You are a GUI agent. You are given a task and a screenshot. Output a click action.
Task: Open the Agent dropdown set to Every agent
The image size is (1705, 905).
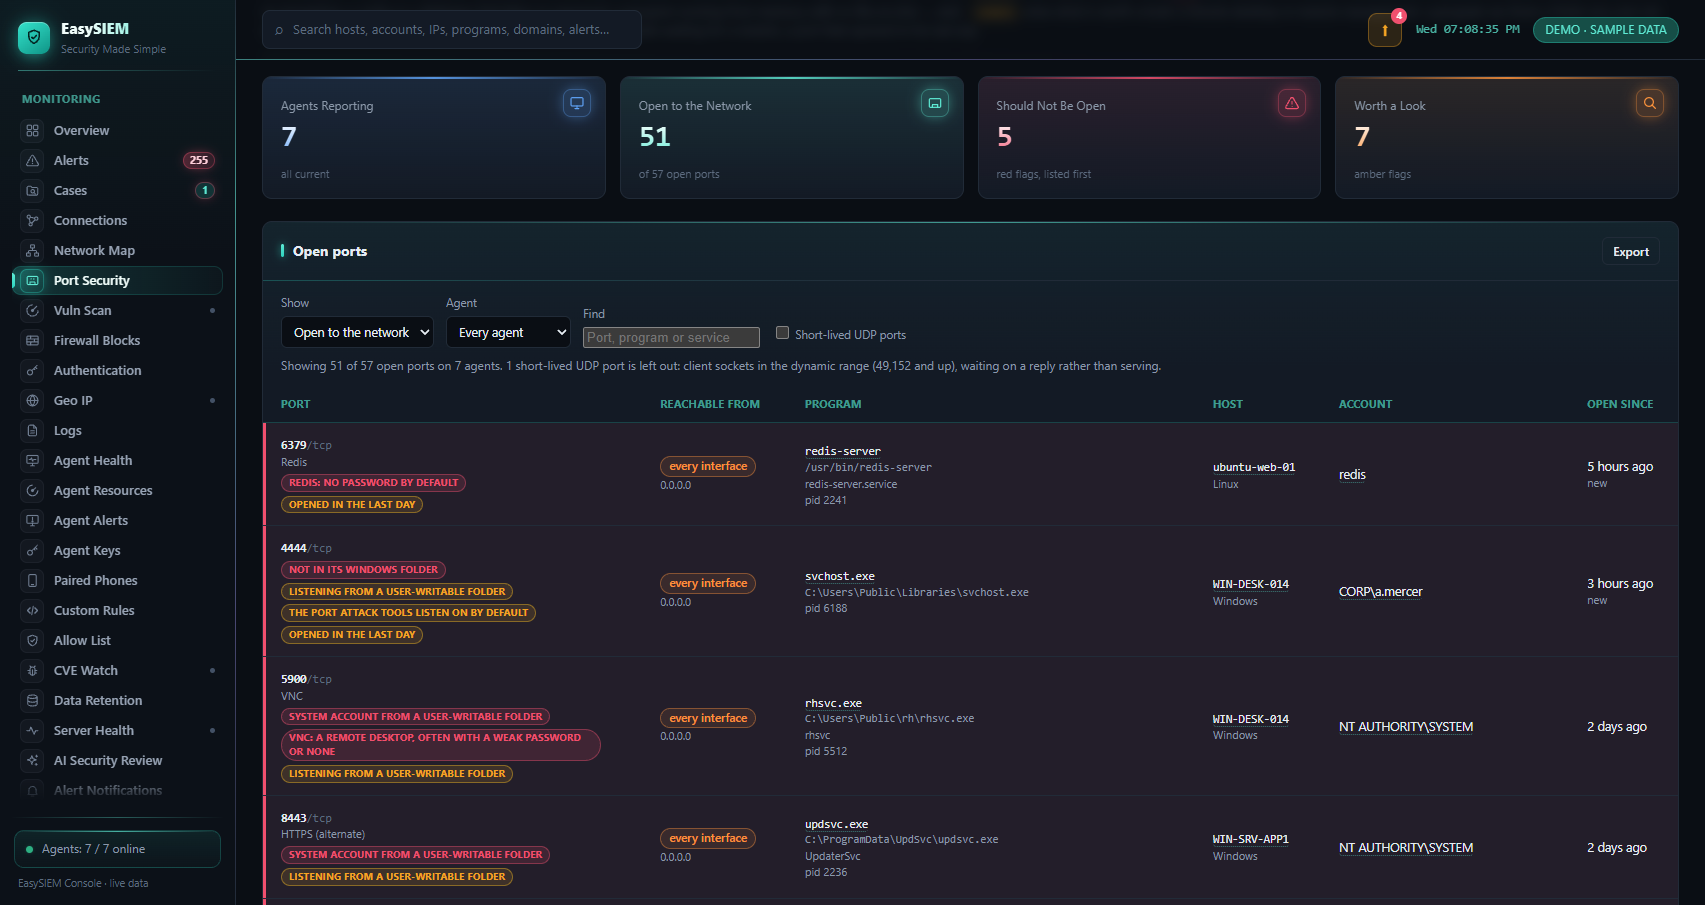tap(508, 332)
